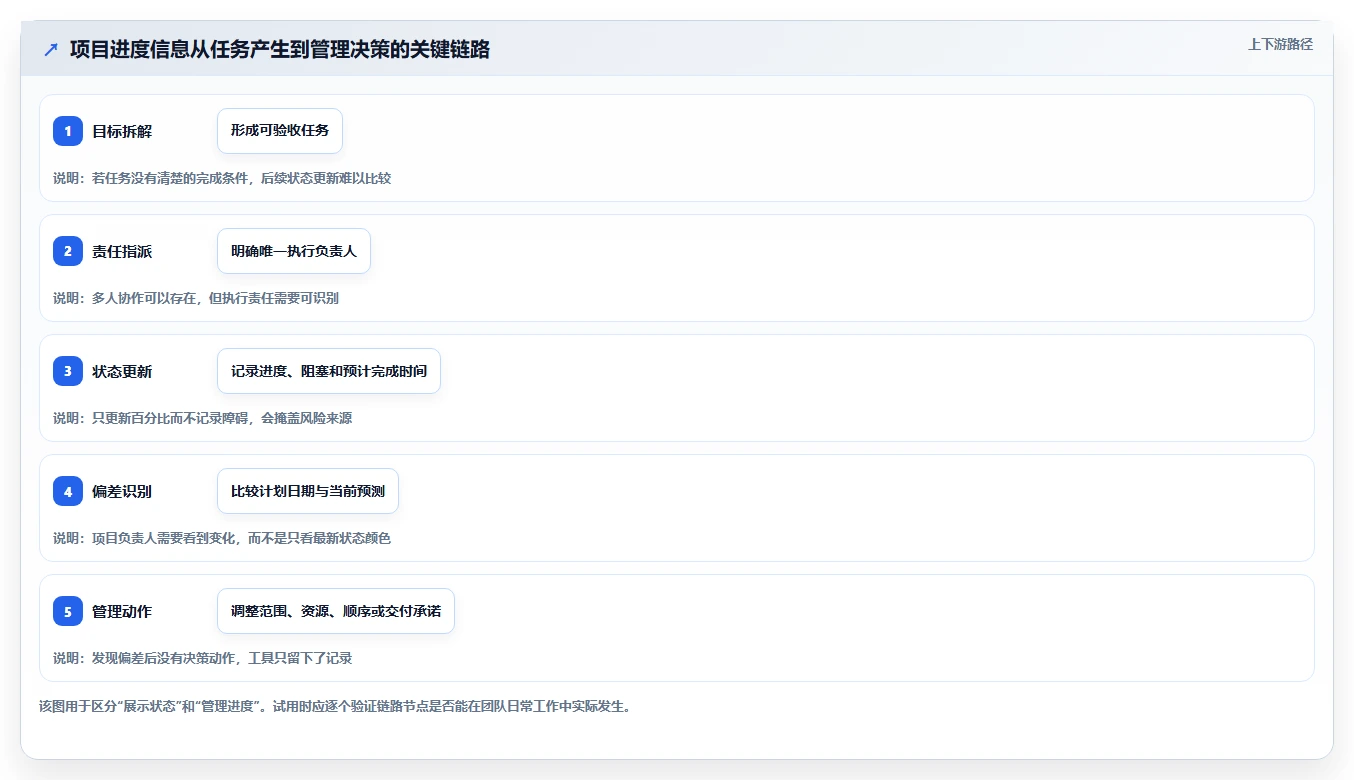This screenshot has height=780, width=1354.
Task: Click the step 4 number badge
Action: tap(68, 491)
